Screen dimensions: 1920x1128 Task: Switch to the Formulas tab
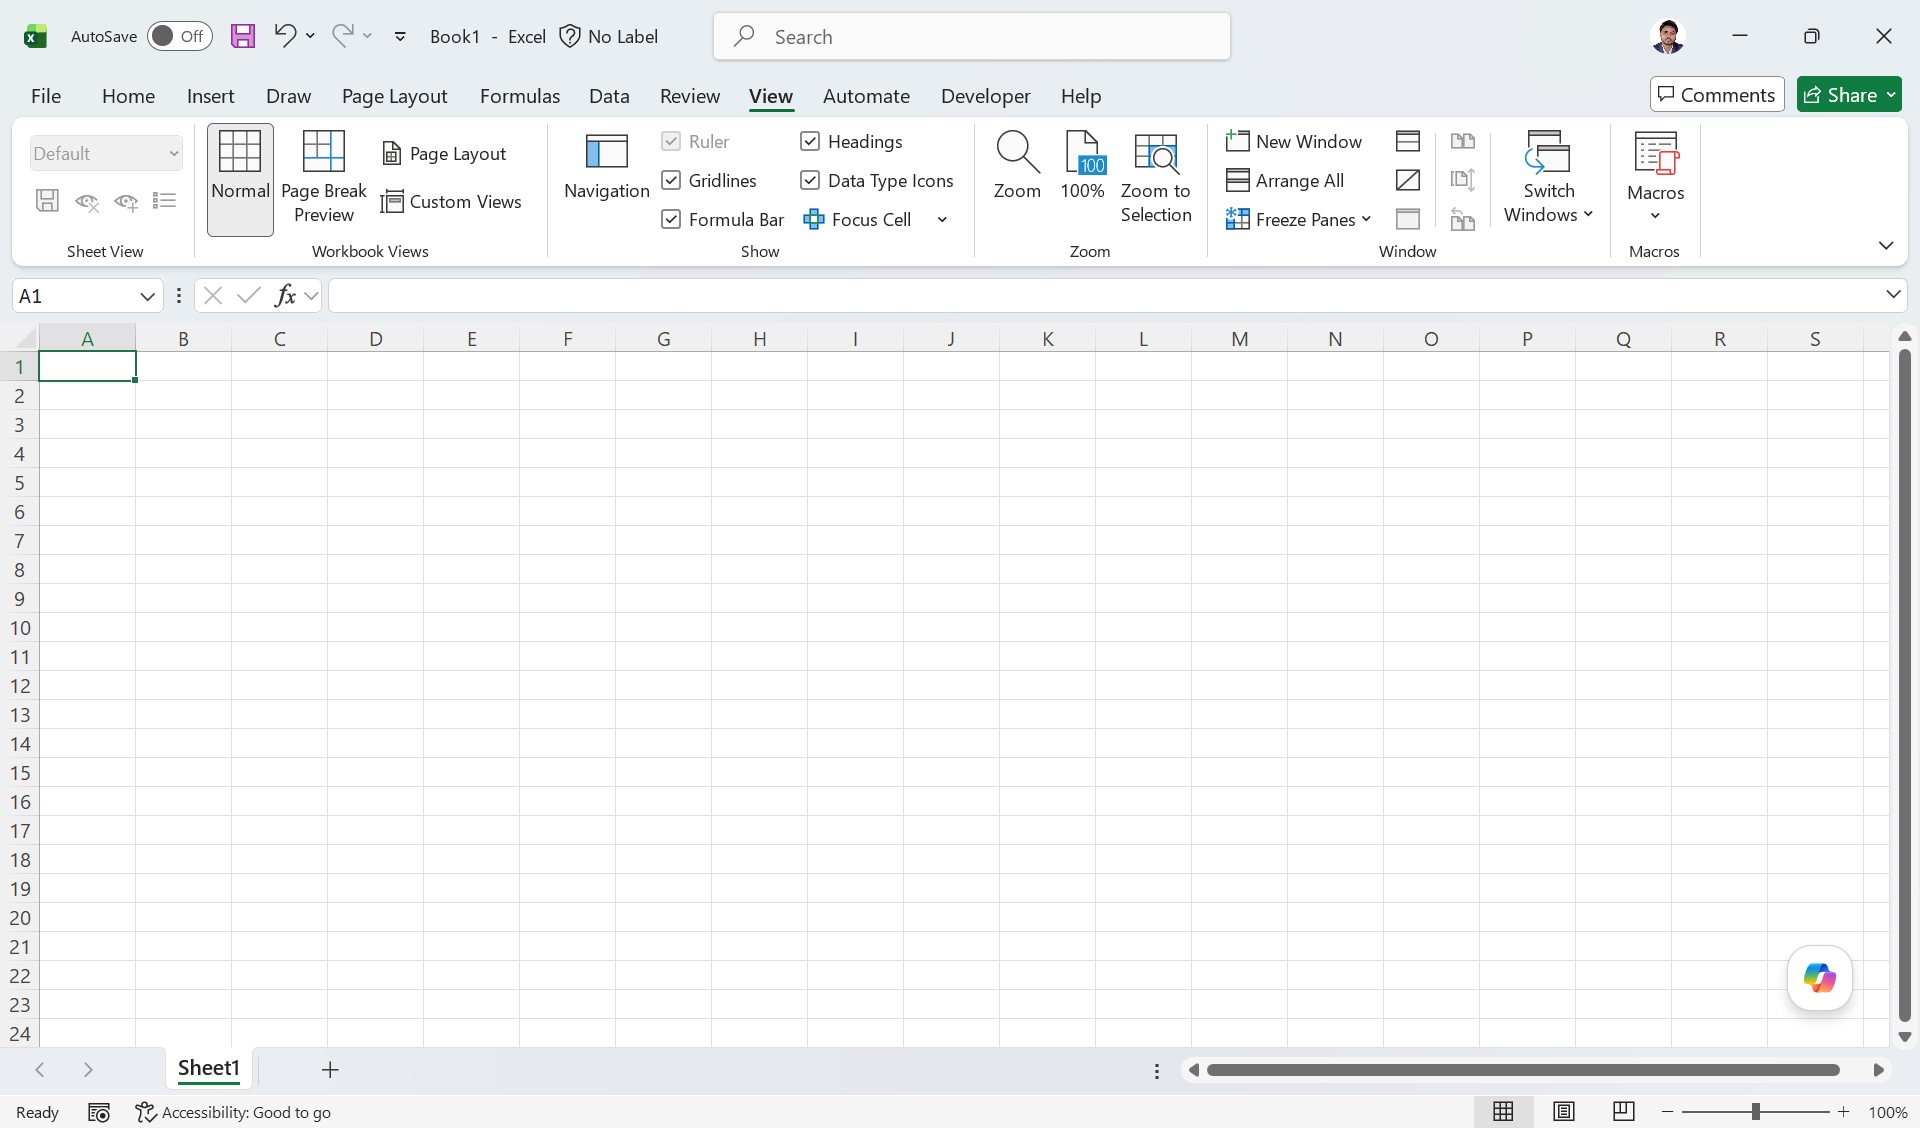point(519,96)
